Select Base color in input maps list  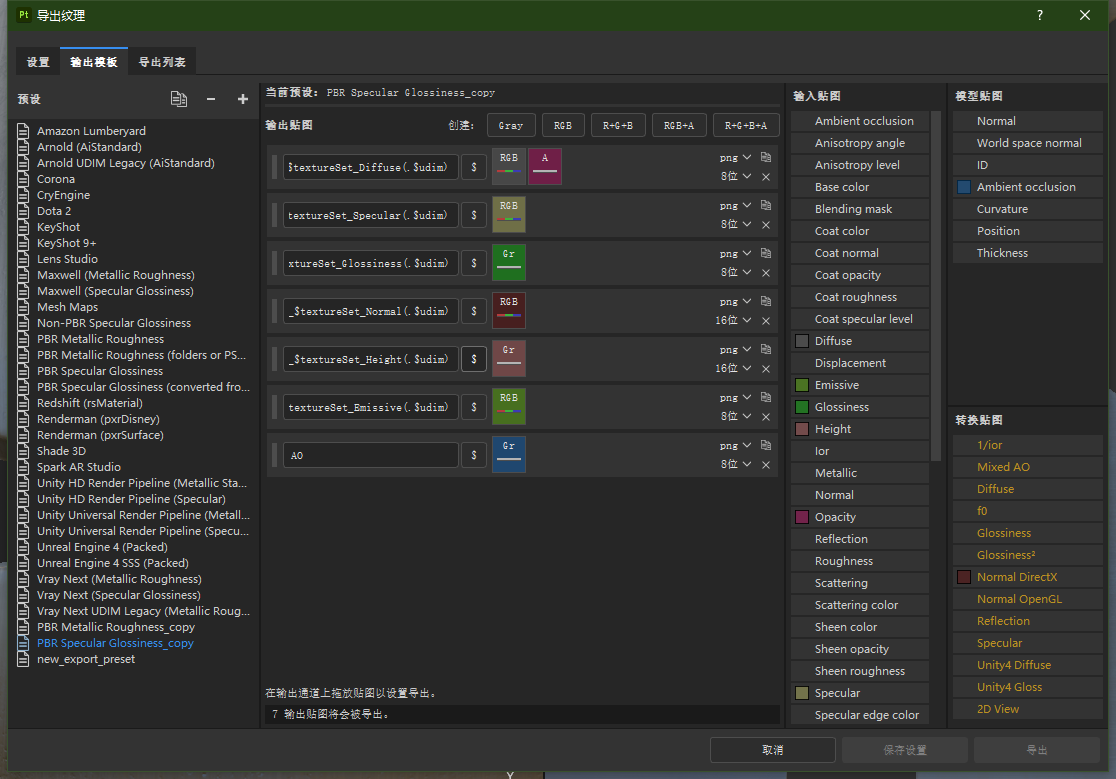(x=860, y=187)
